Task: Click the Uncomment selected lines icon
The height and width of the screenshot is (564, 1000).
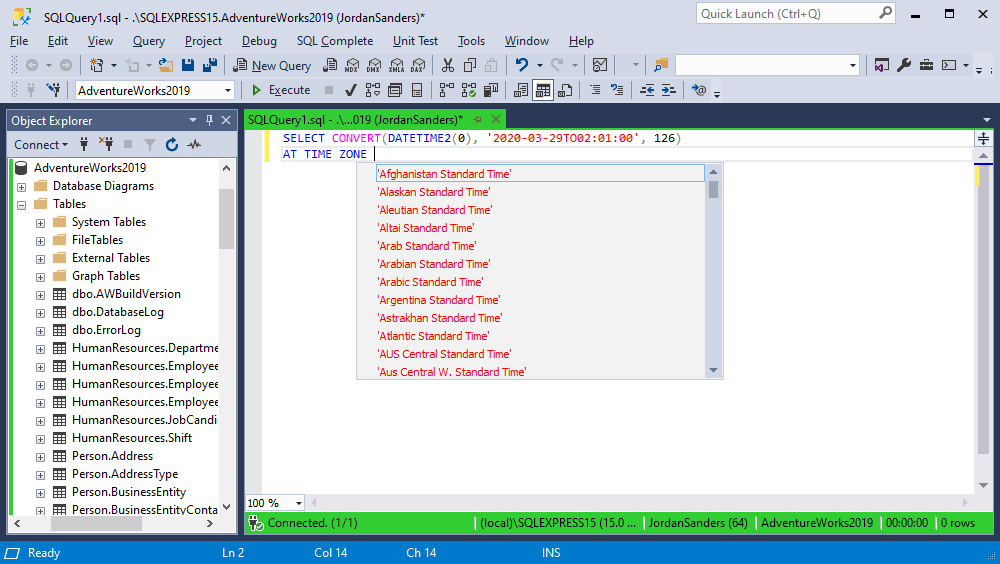Action: pos(617,90)
